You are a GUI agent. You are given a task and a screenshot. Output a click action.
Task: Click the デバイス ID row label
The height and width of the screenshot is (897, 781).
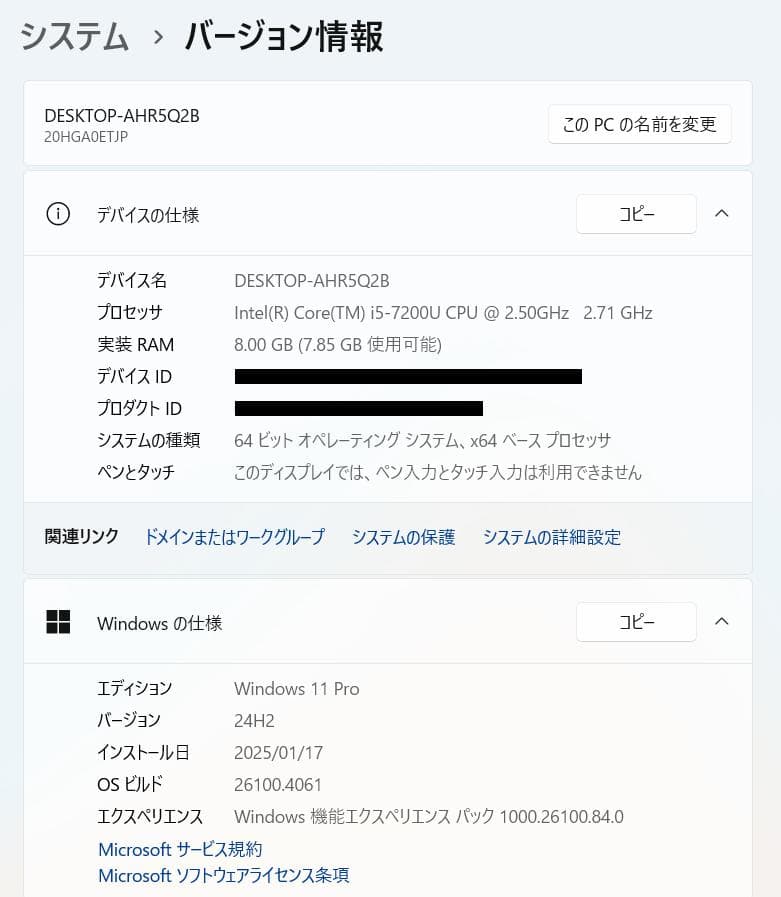pos(134,376)
